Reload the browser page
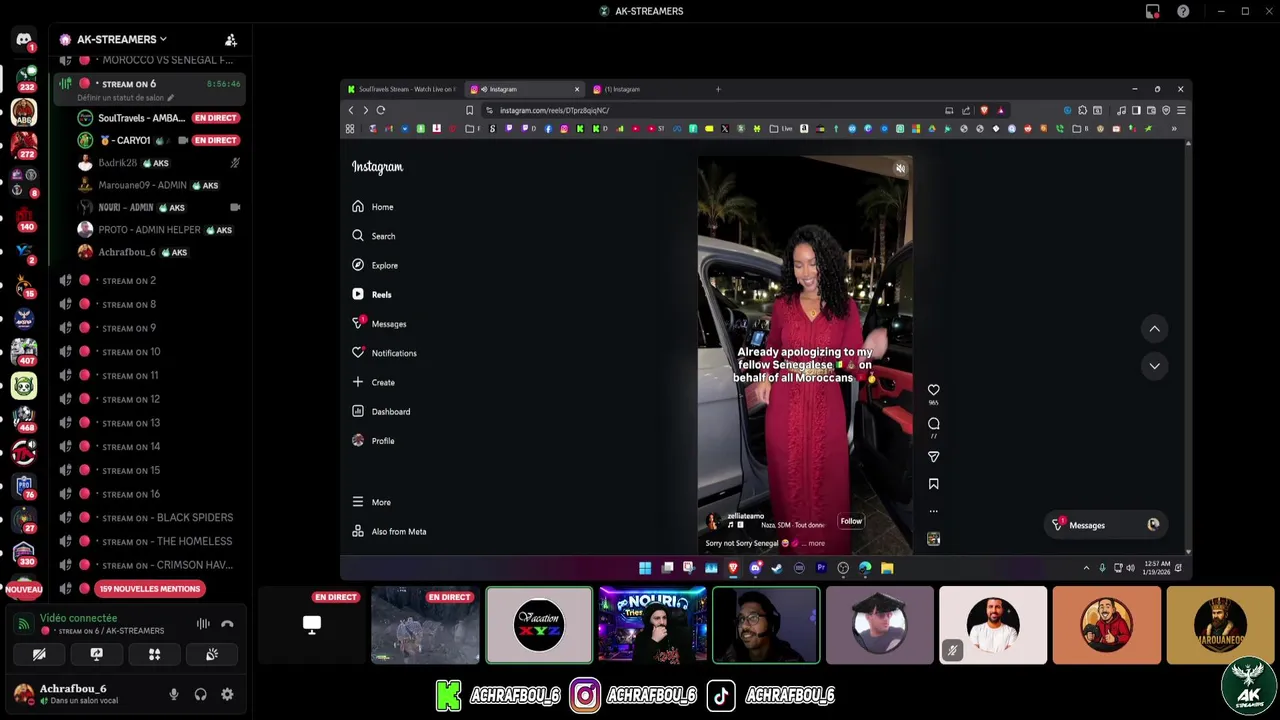Viewport: 1280px width, 720px height. [381, 110]
